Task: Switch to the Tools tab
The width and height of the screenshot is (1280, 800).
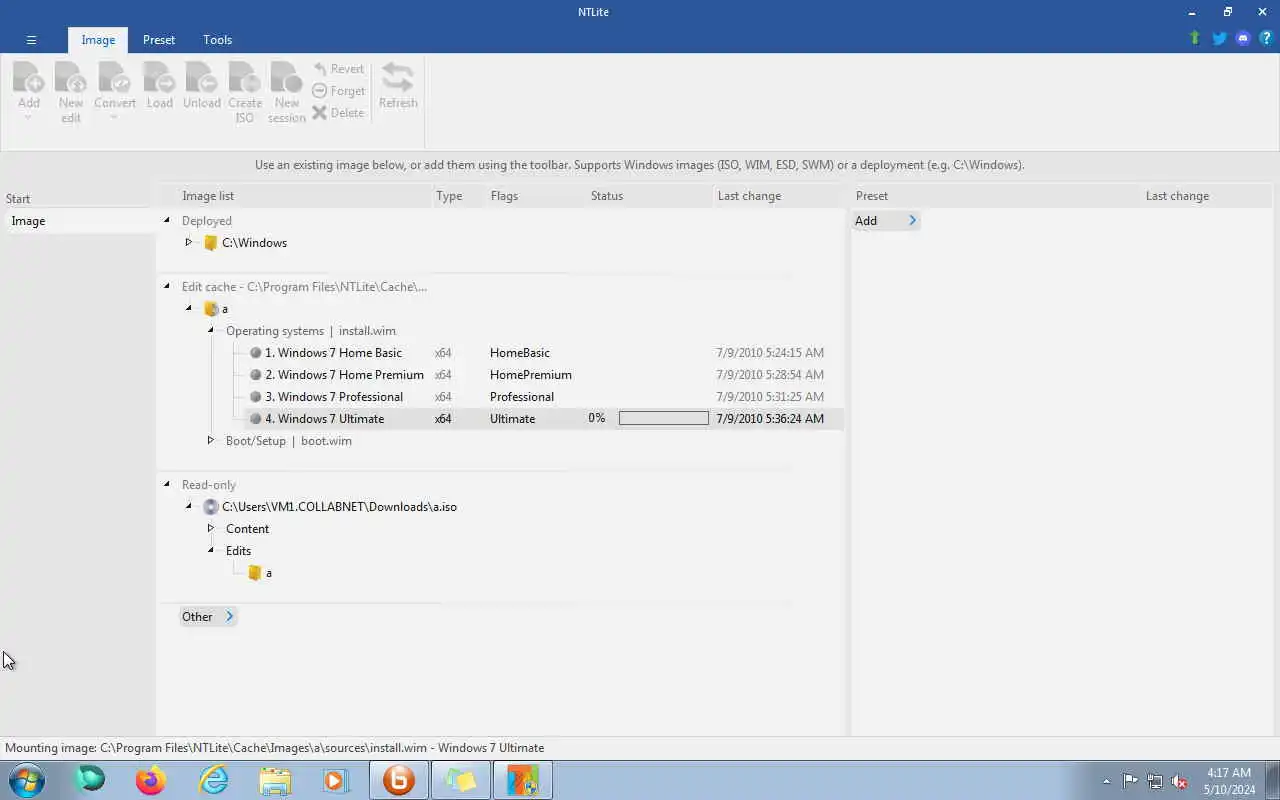Action: click(x=217, y=40)
